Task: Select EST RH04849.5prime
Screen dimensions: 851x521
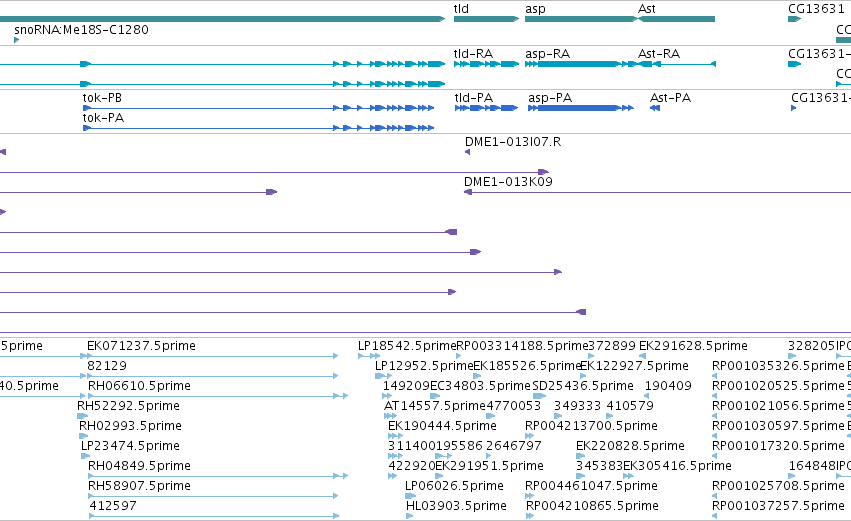Action: coord(139,466)
